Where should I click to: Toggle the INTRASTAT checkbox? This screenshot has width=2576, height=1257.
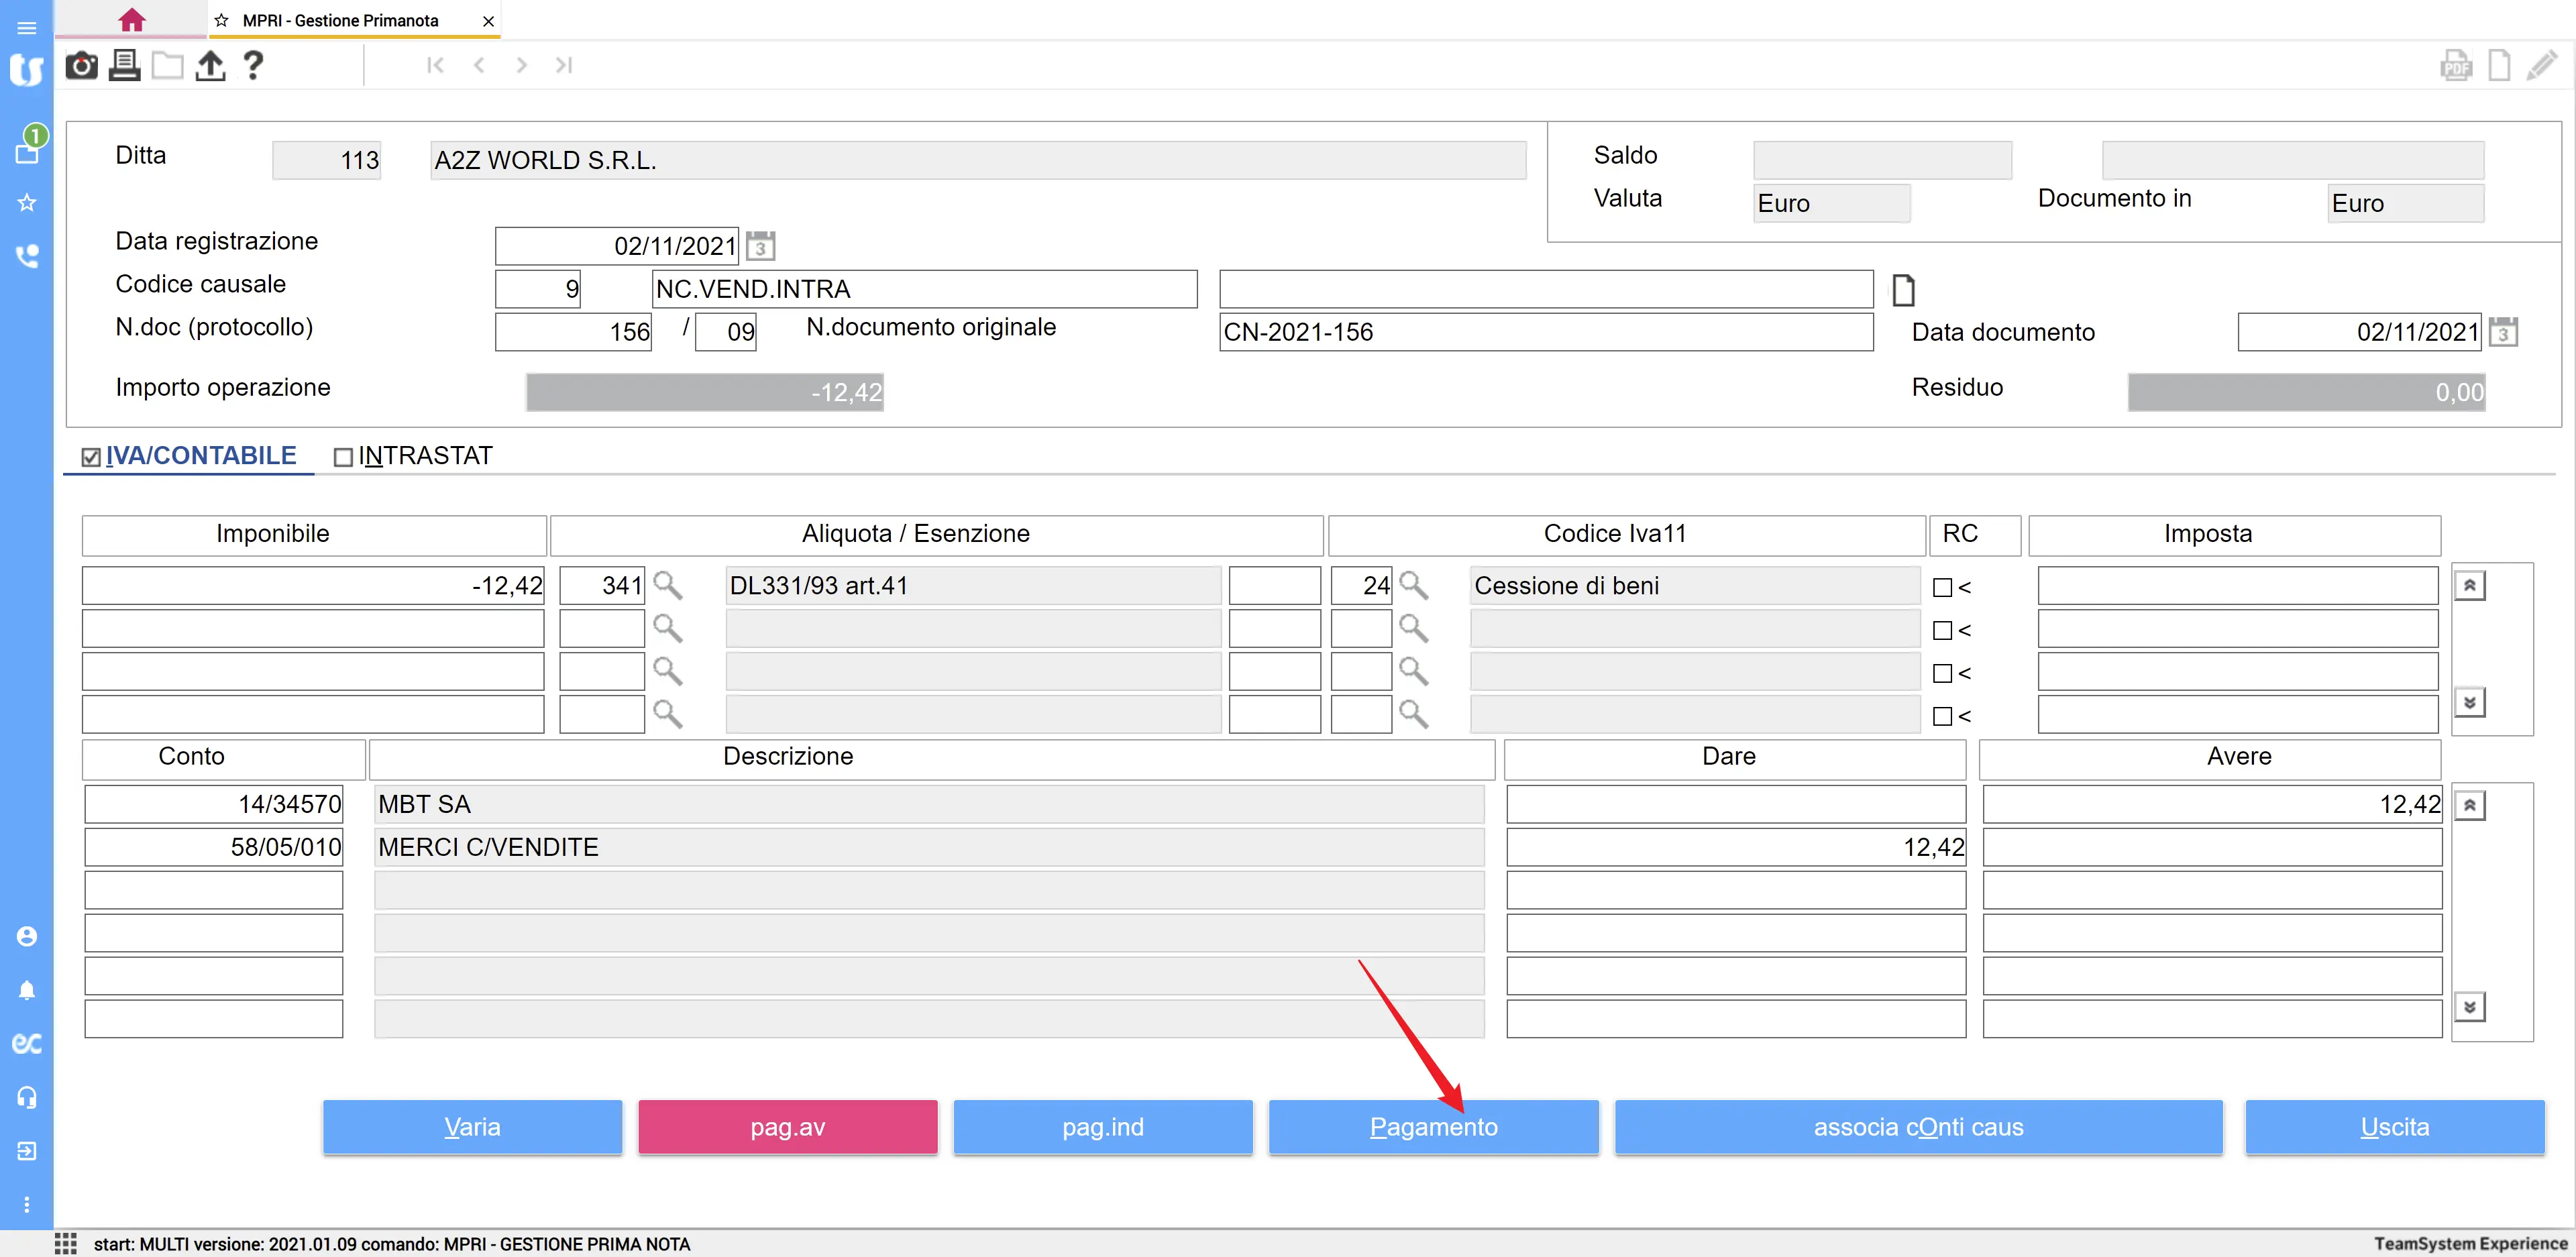point(343,457)
